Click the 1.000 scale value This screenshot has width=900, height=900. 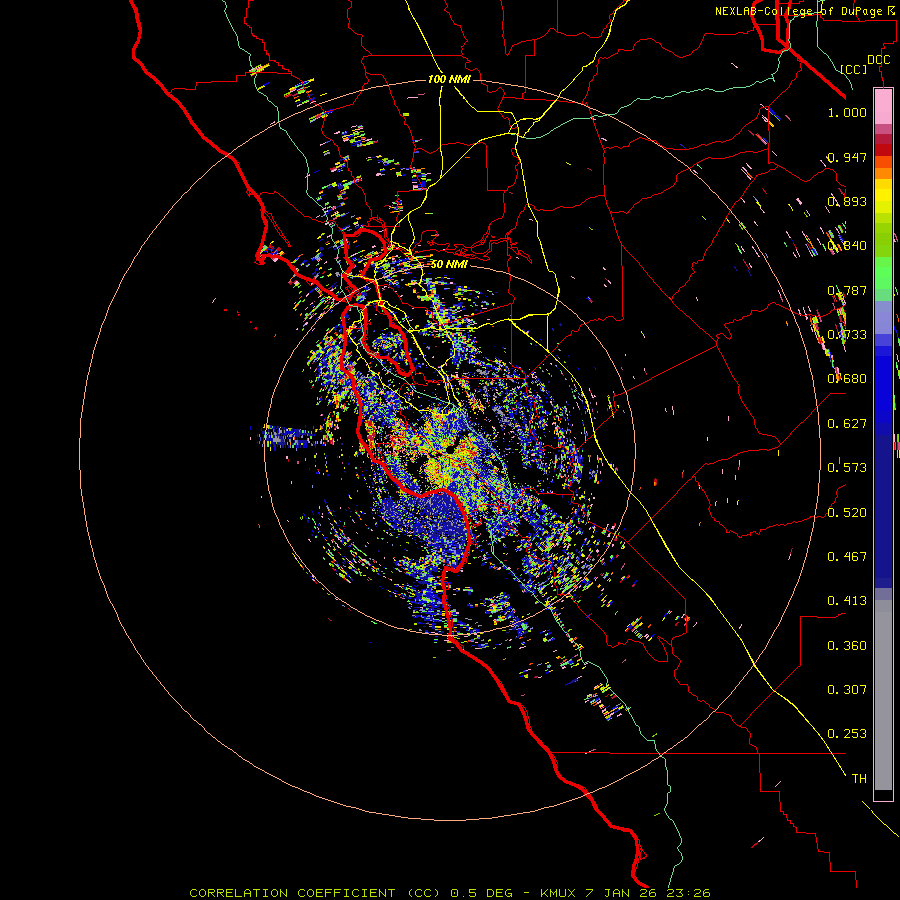click(847, 112)
